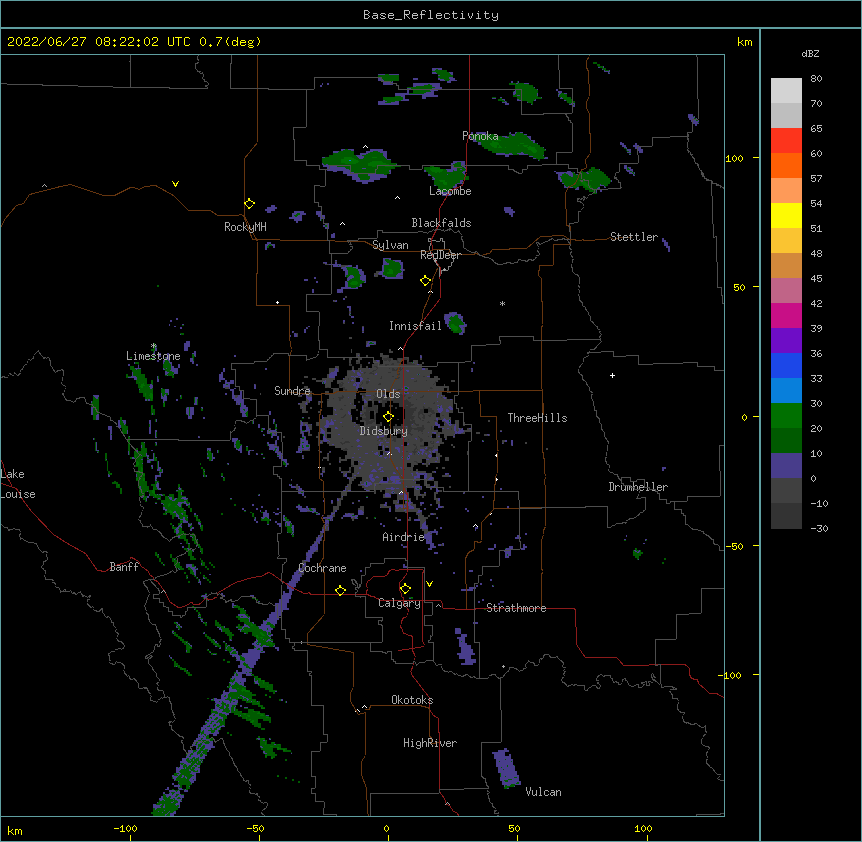The image size is (862, 842).
Task: Click the yellow diamond marker near RockyMH
Action: coord(249,204)
